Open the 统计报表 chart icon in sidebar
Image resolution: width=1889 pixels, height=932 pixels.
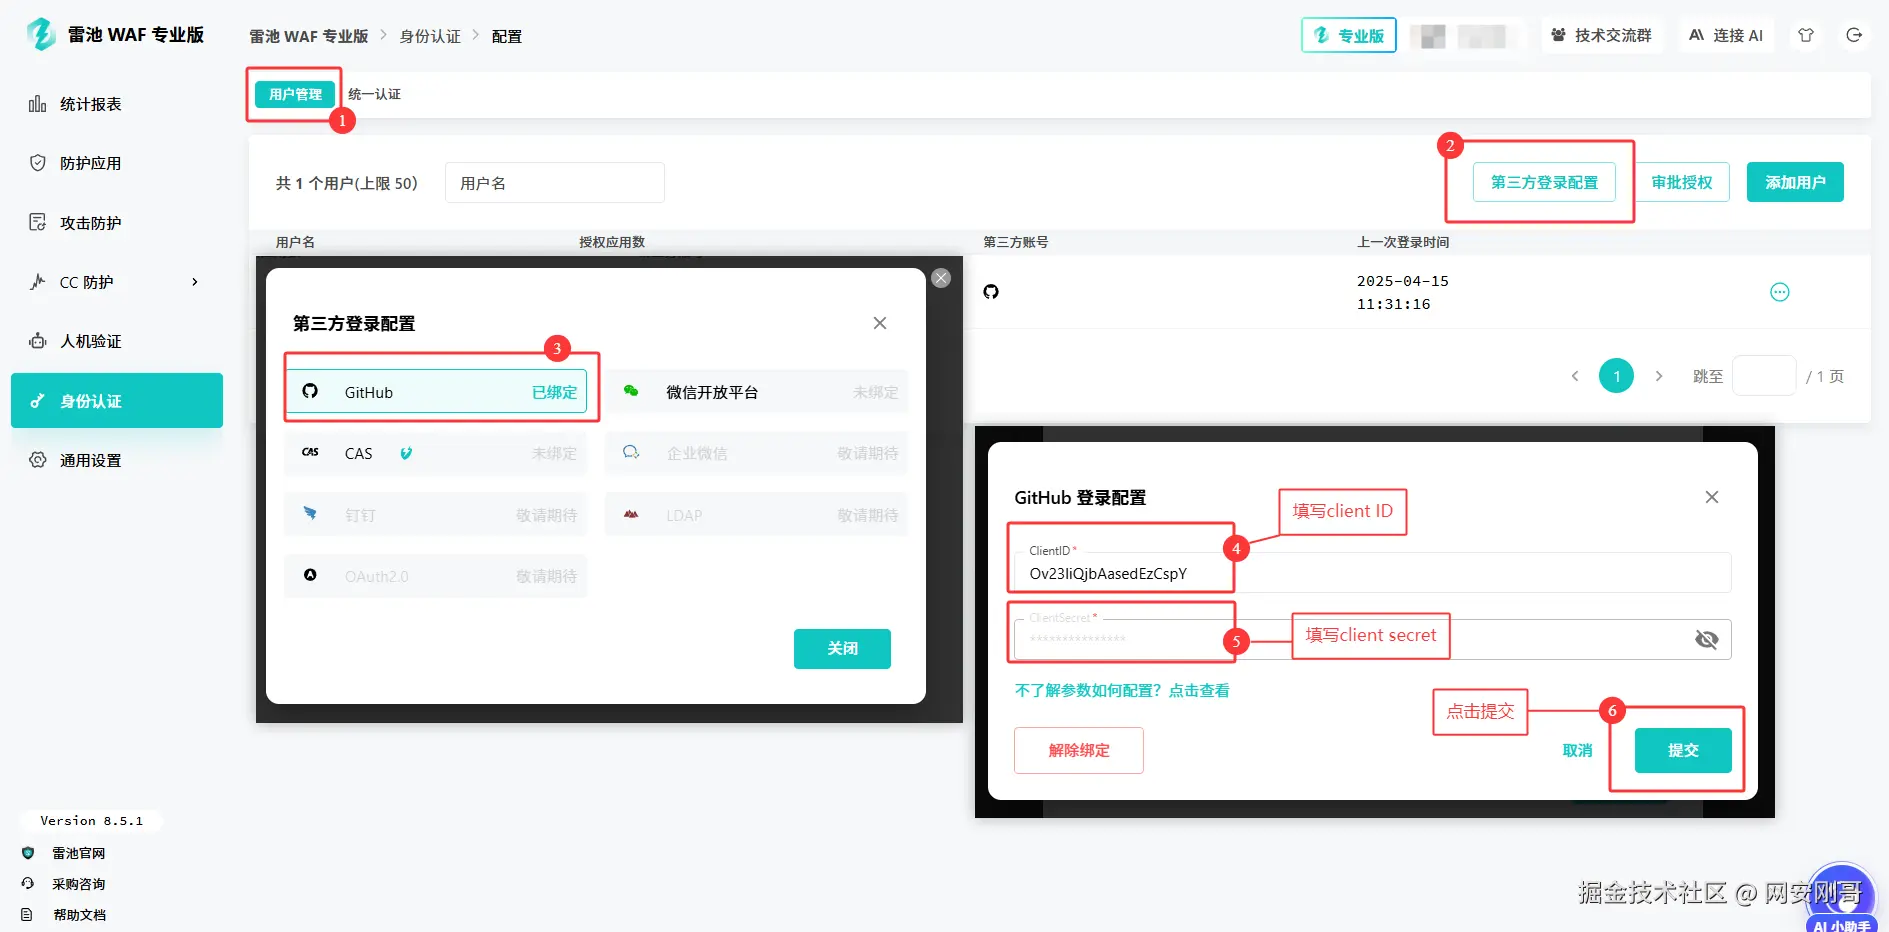38,104
